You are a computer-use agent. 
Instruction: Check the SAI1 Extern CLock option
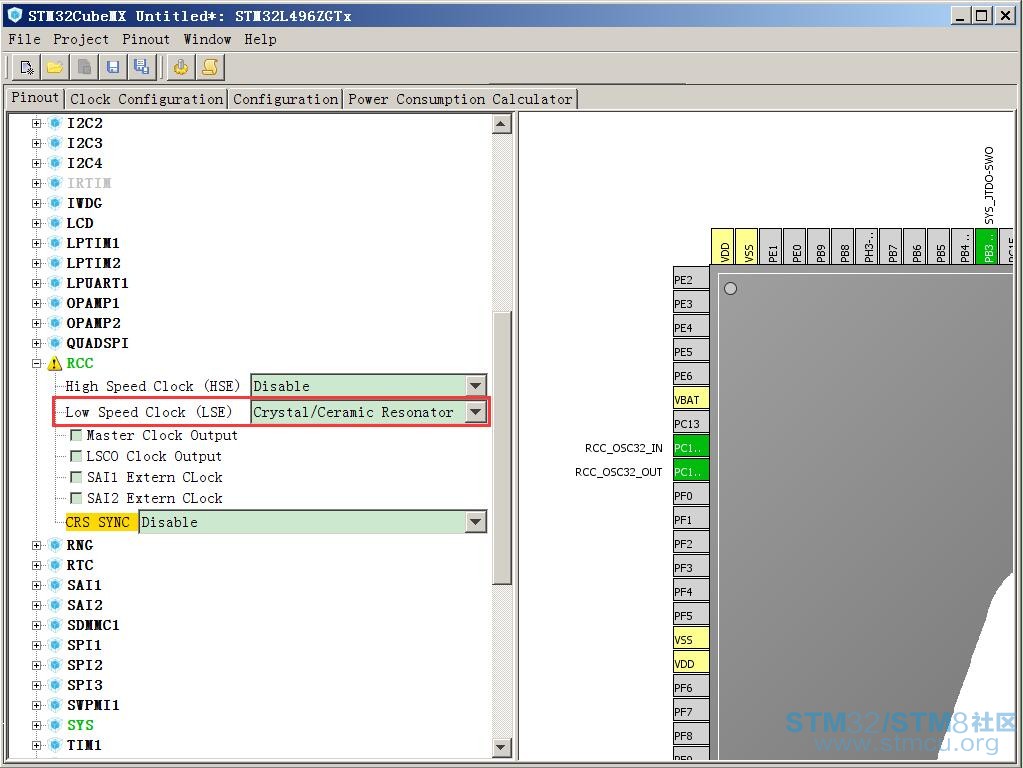(x=76, y=477)
